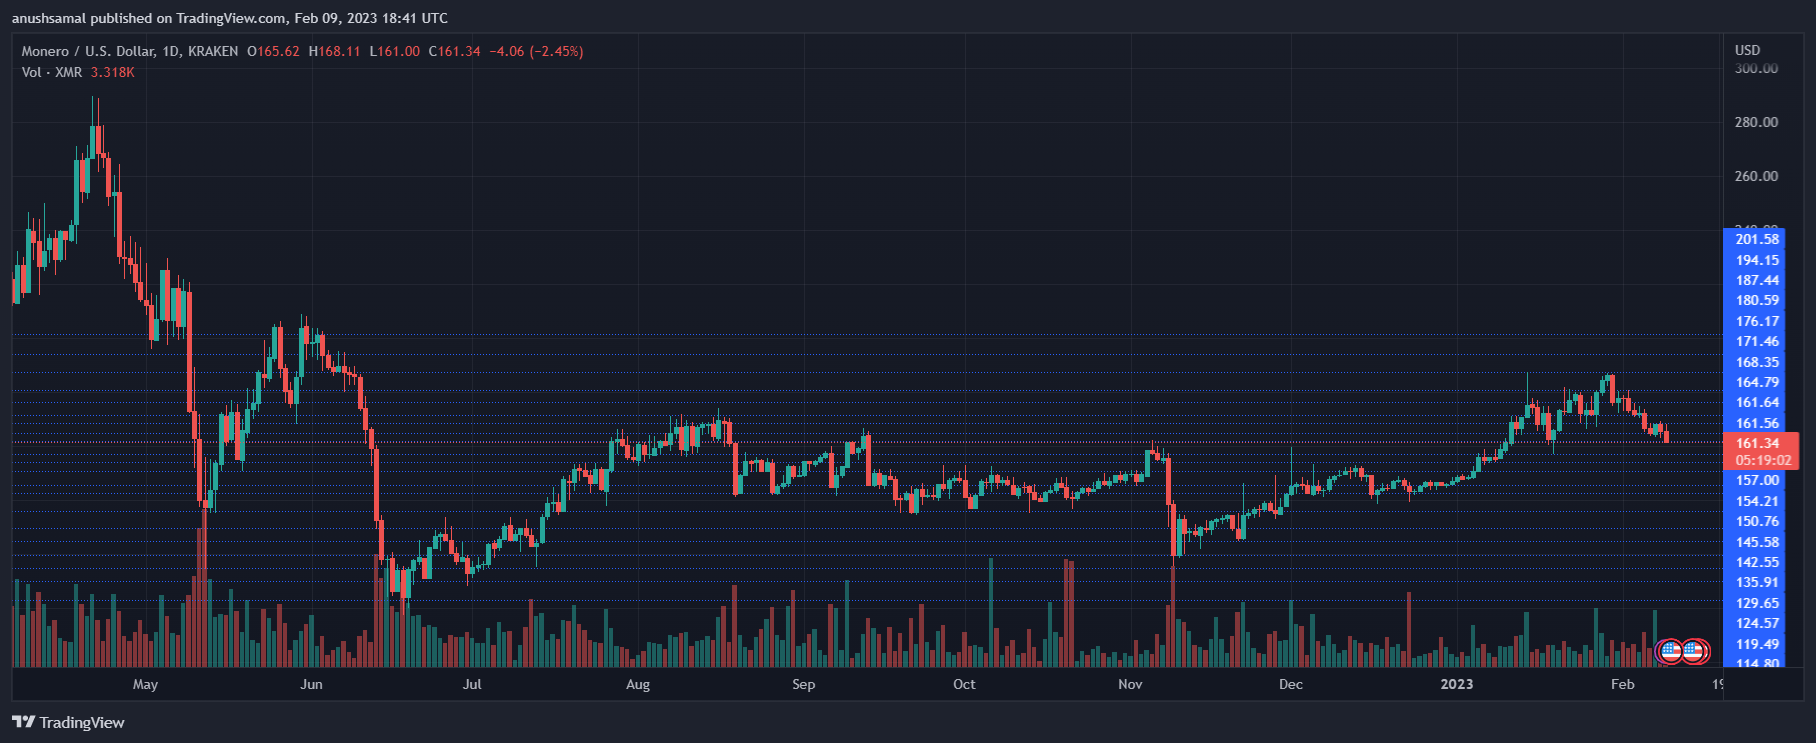The height and width of the screenshot is (743, 1816).
Task: Click the Feb label on the time axis
Action: [1622, 684]
